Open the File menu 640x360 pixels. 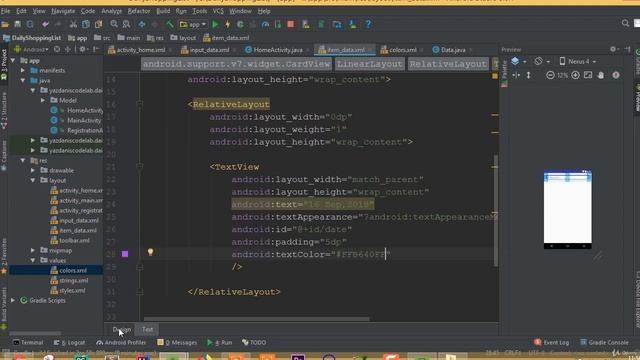click(5, 11)
